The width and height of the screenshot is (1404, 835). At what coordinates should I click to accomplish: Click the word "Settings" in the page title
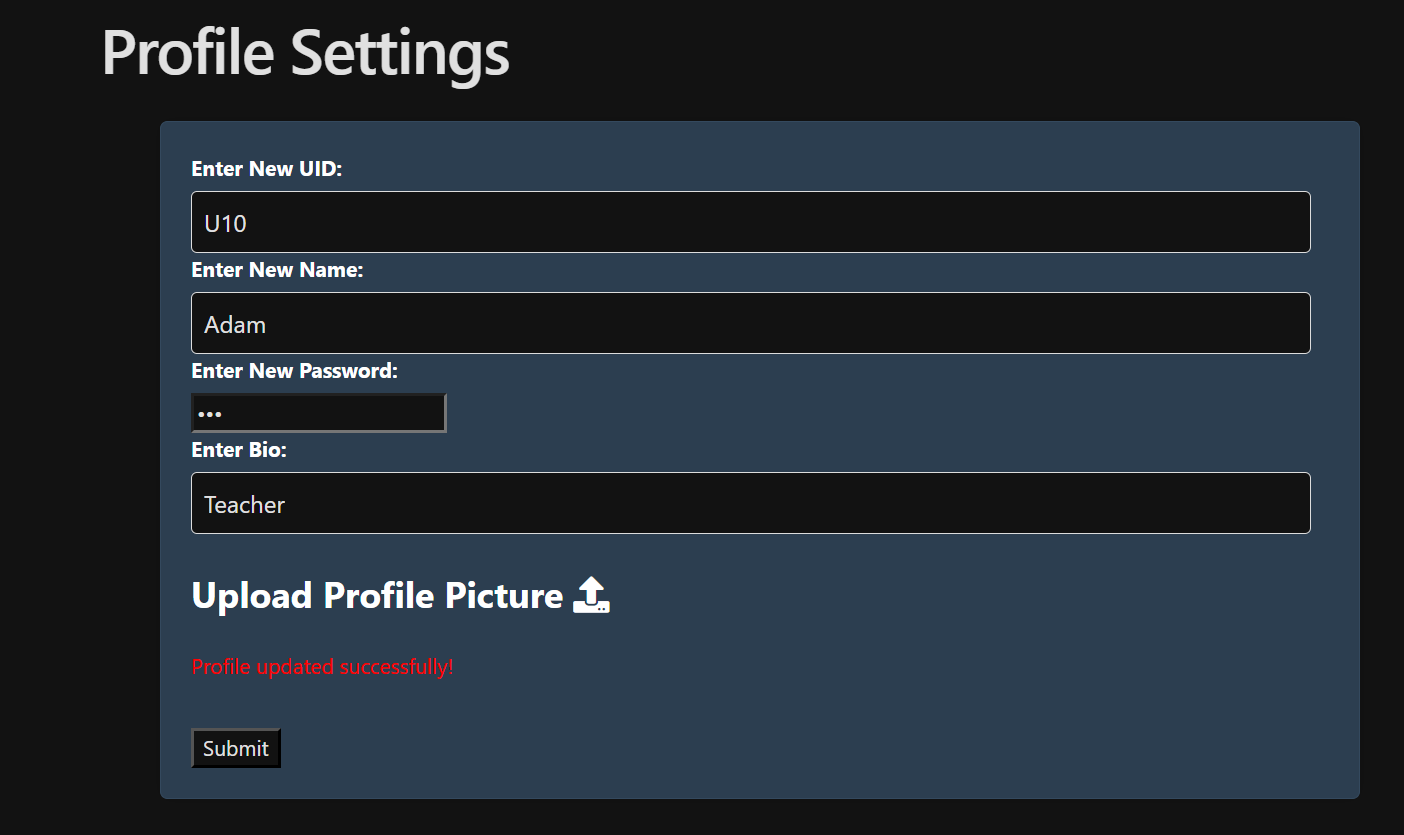[x=400, y=52]
